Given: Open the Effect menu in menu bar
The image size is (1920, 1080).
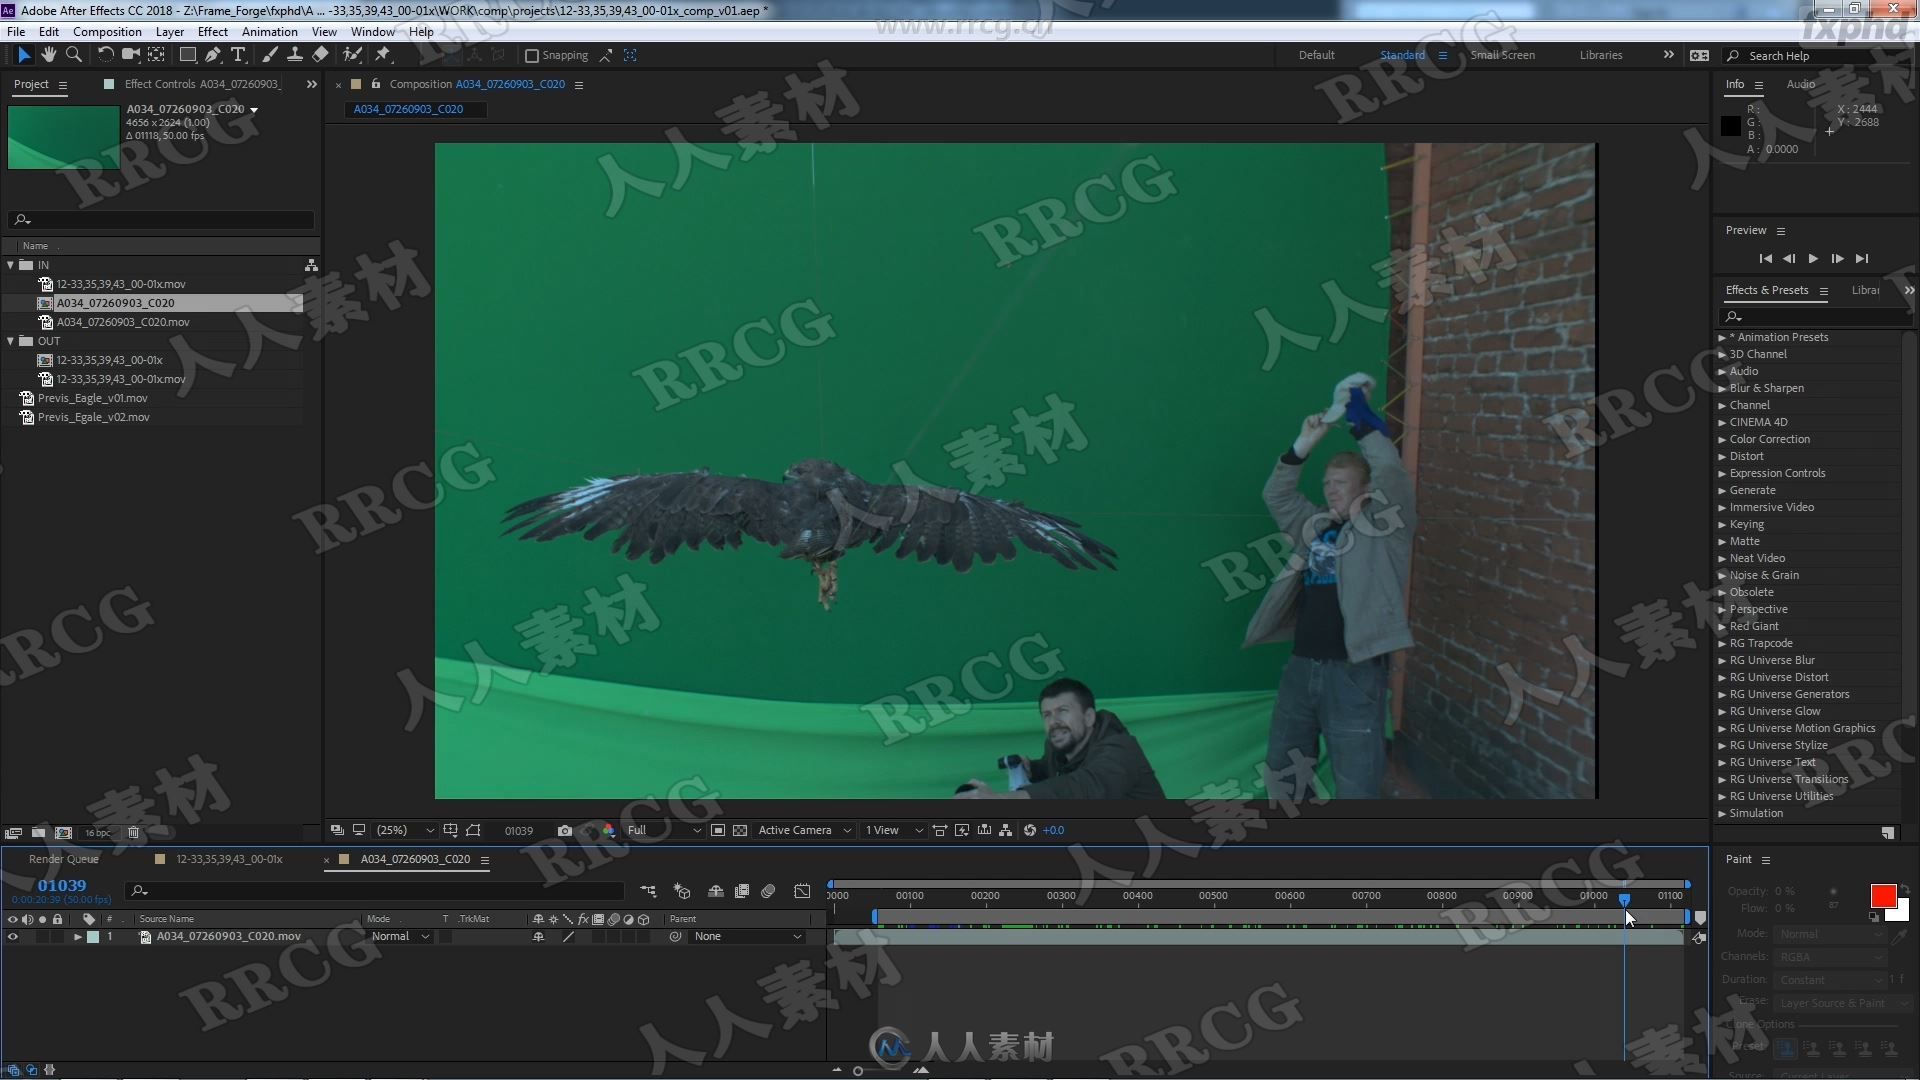Looking at the screenshot, I should coord(211,32).
